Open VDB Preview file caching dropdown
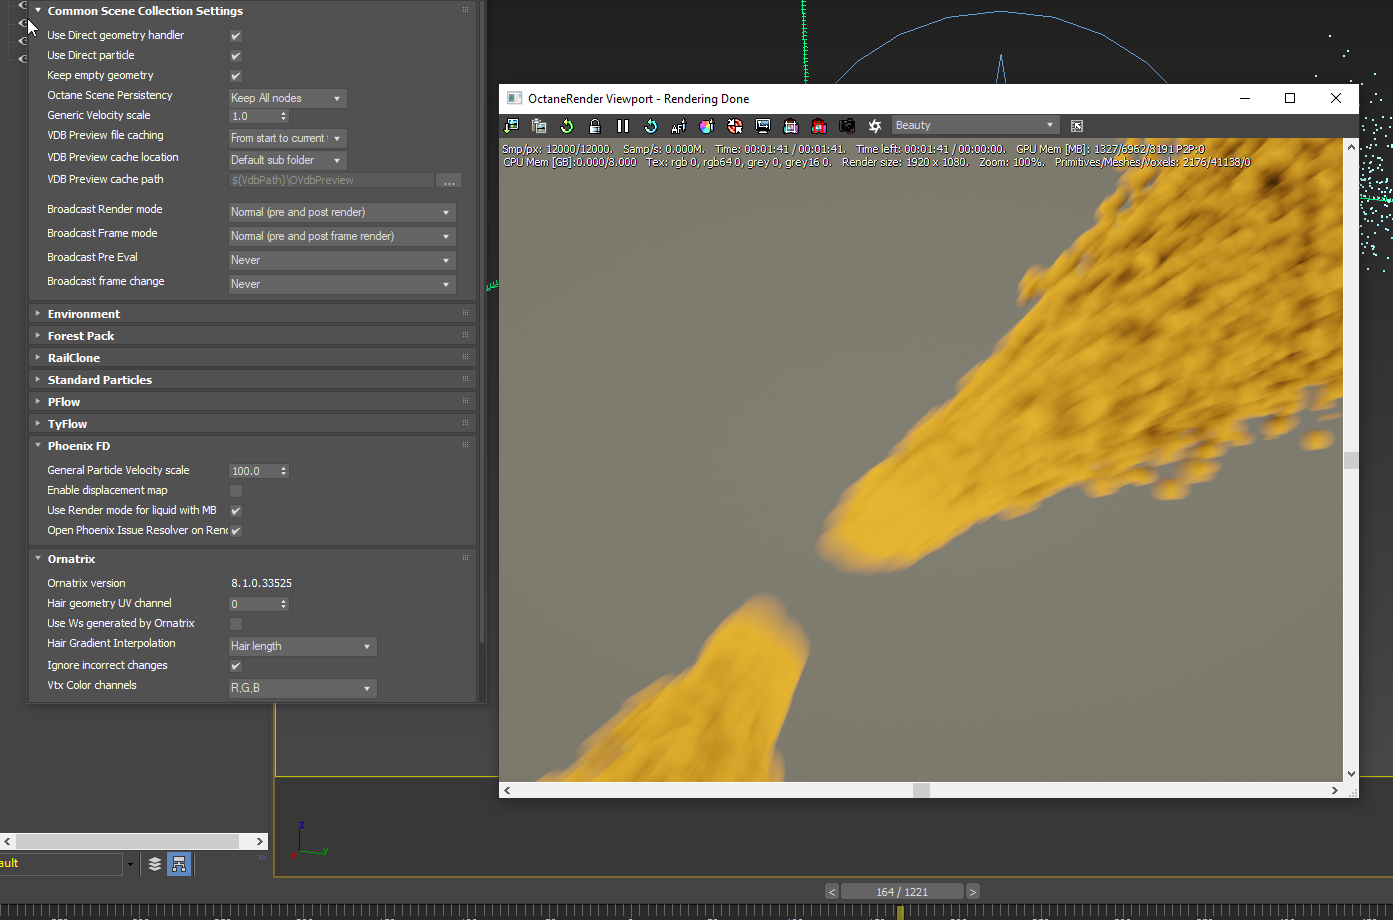1393x920 pixels. tap(287, 138)
